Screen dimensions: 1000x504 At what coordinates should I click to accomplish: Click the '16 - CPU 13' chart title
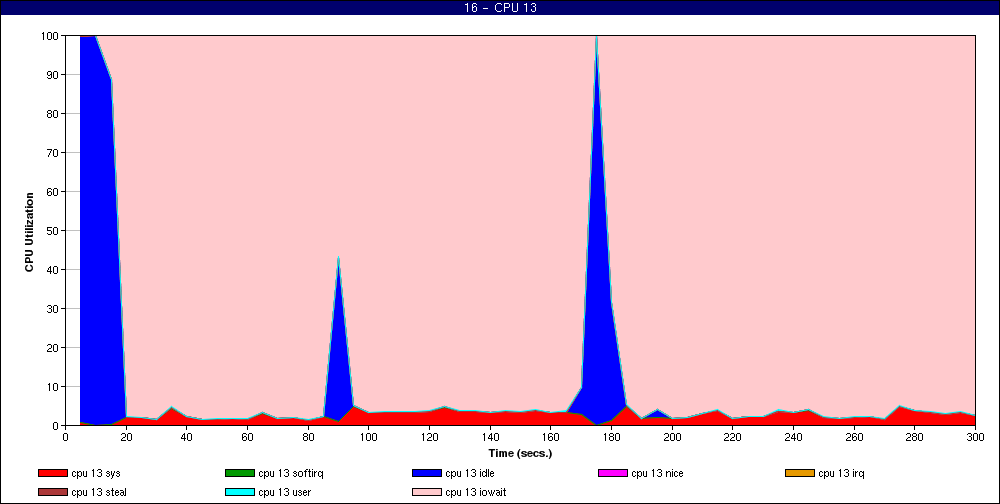(x=500, y=8)
